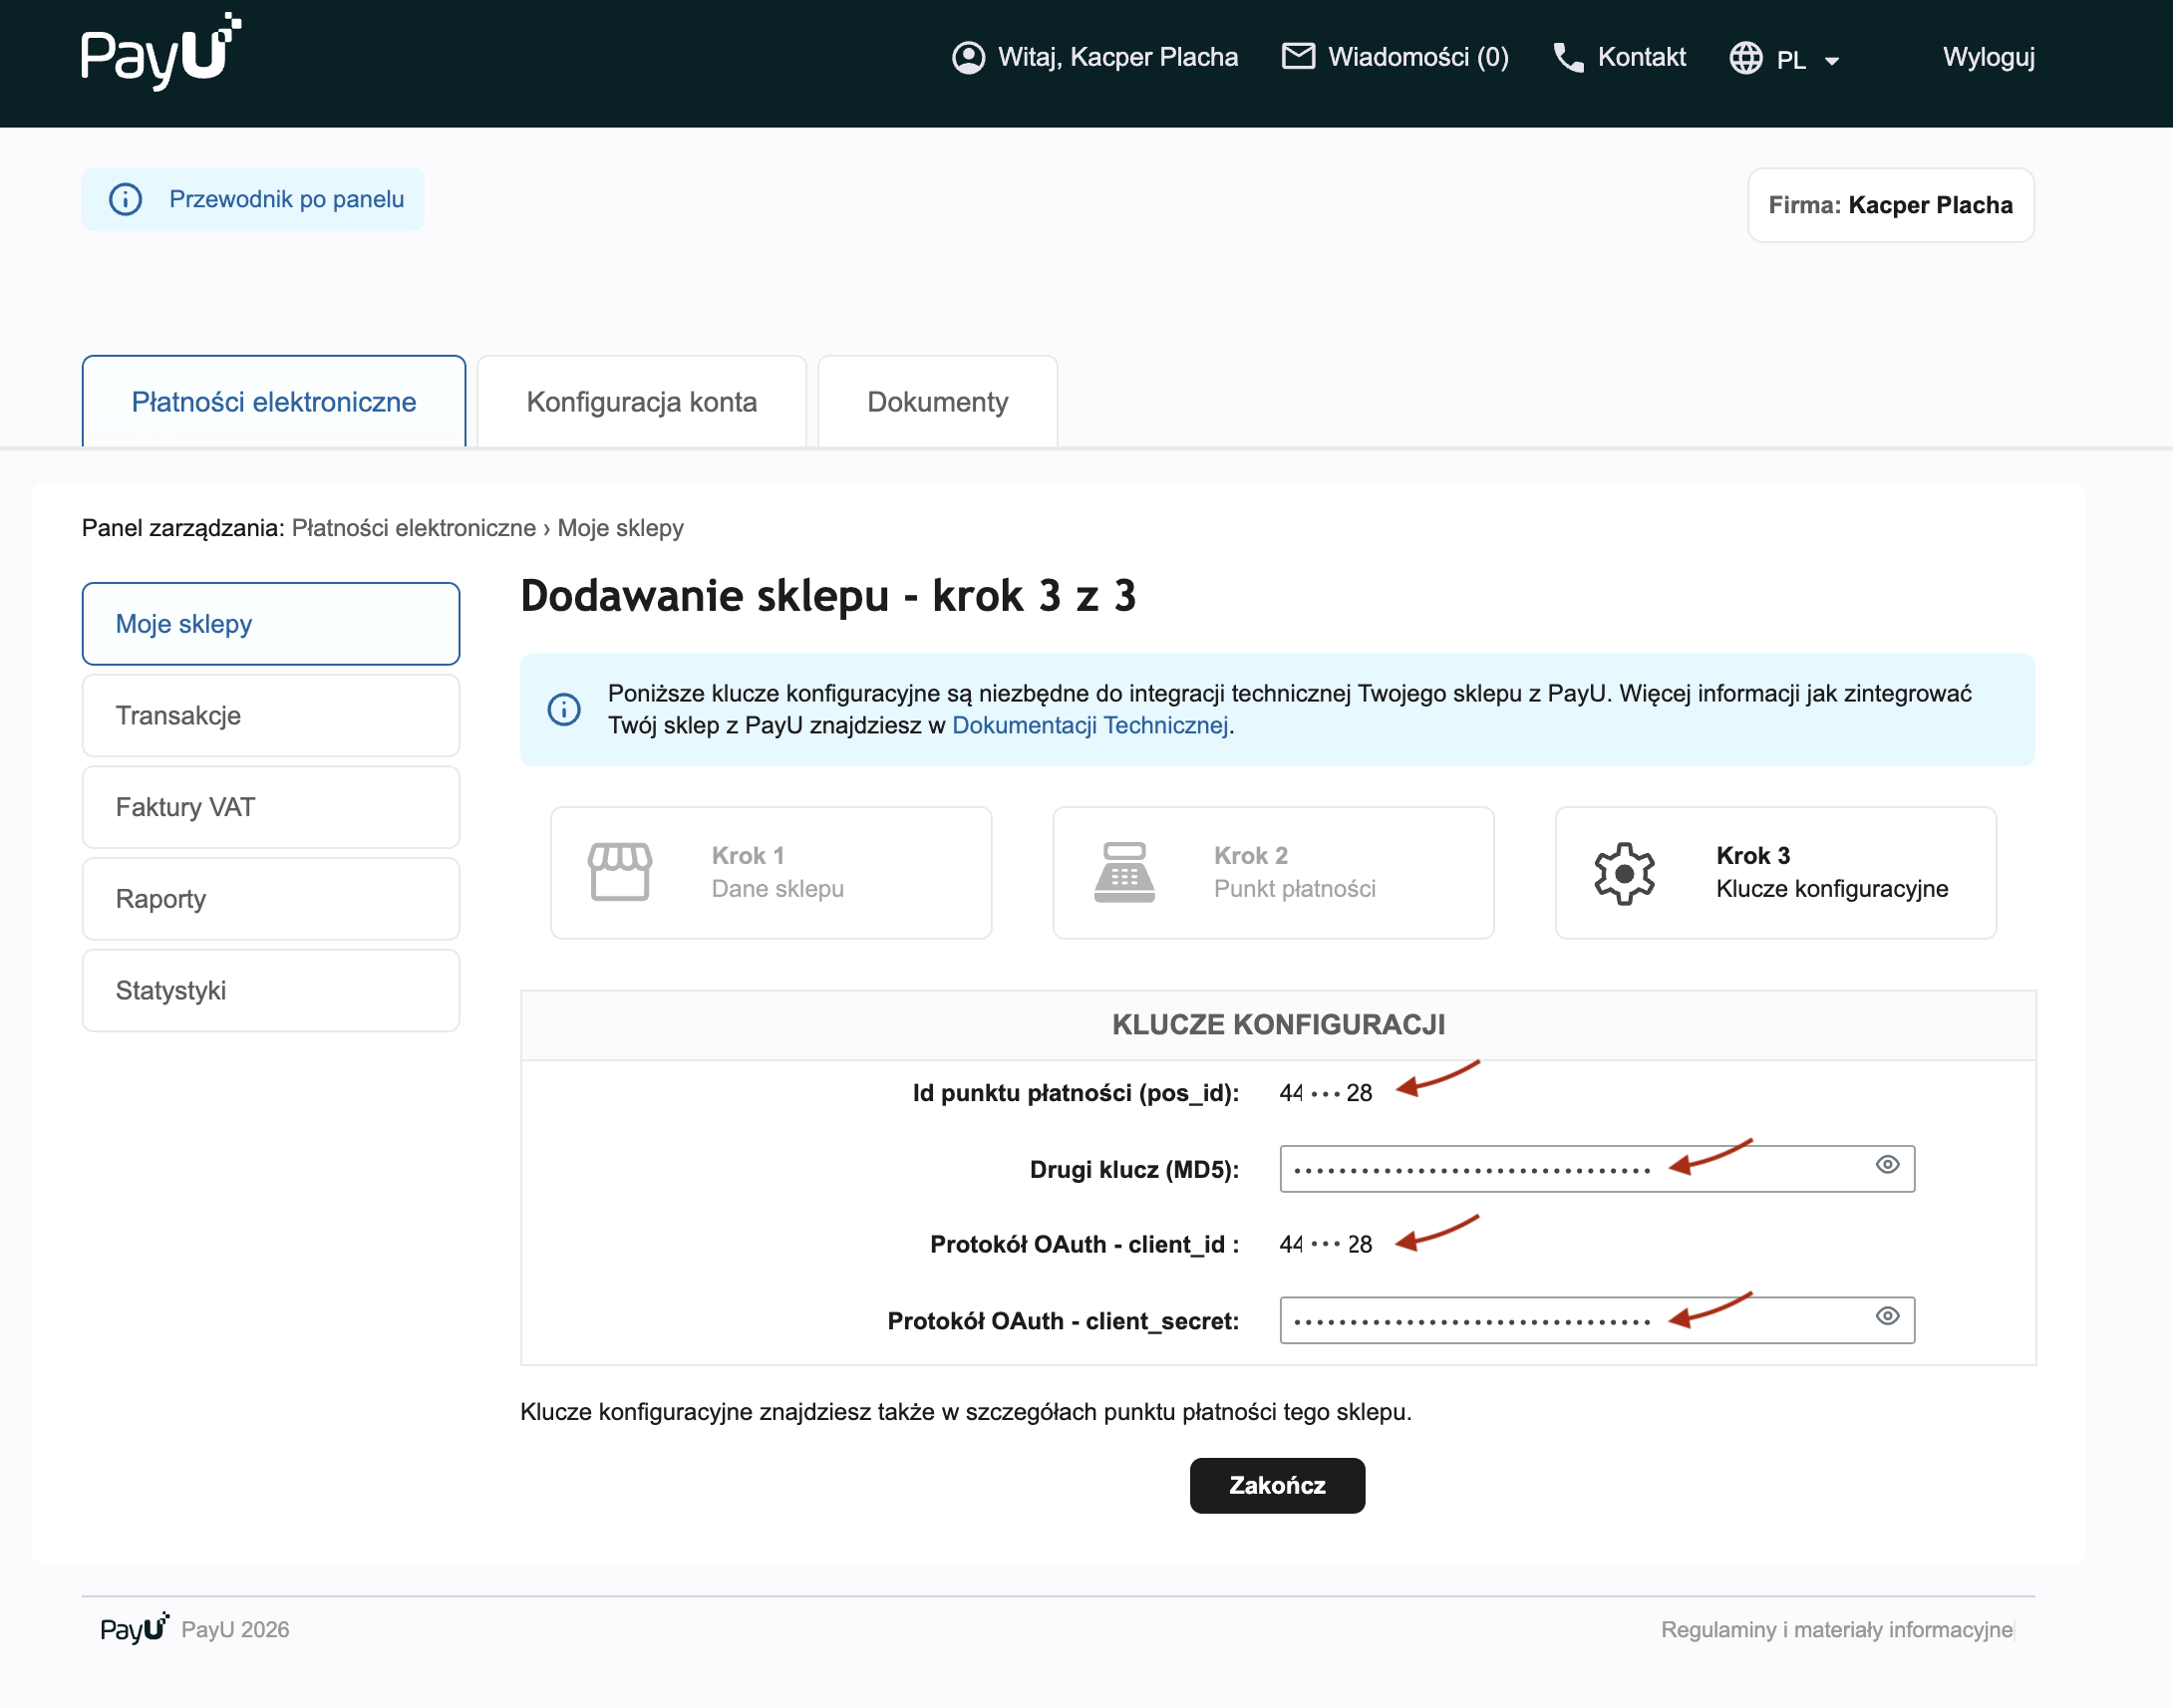Open Transakcje in the sidebar

click(x=270, y=716)
